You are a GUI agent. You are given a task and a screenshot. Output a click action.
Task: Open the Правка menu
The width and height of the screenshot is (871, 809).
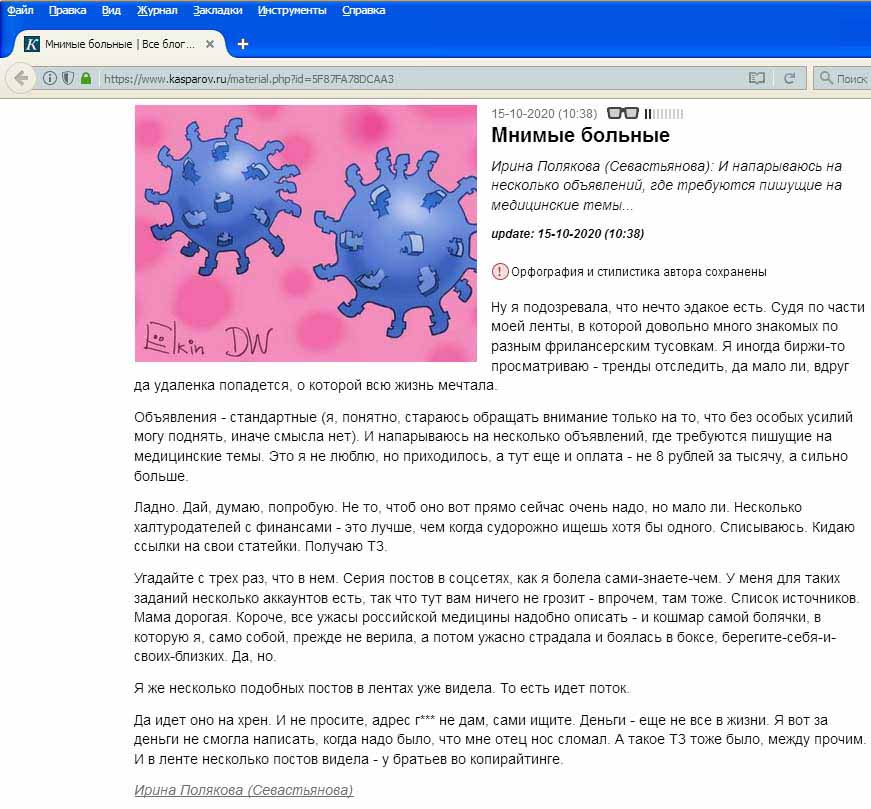coord(67,10)
